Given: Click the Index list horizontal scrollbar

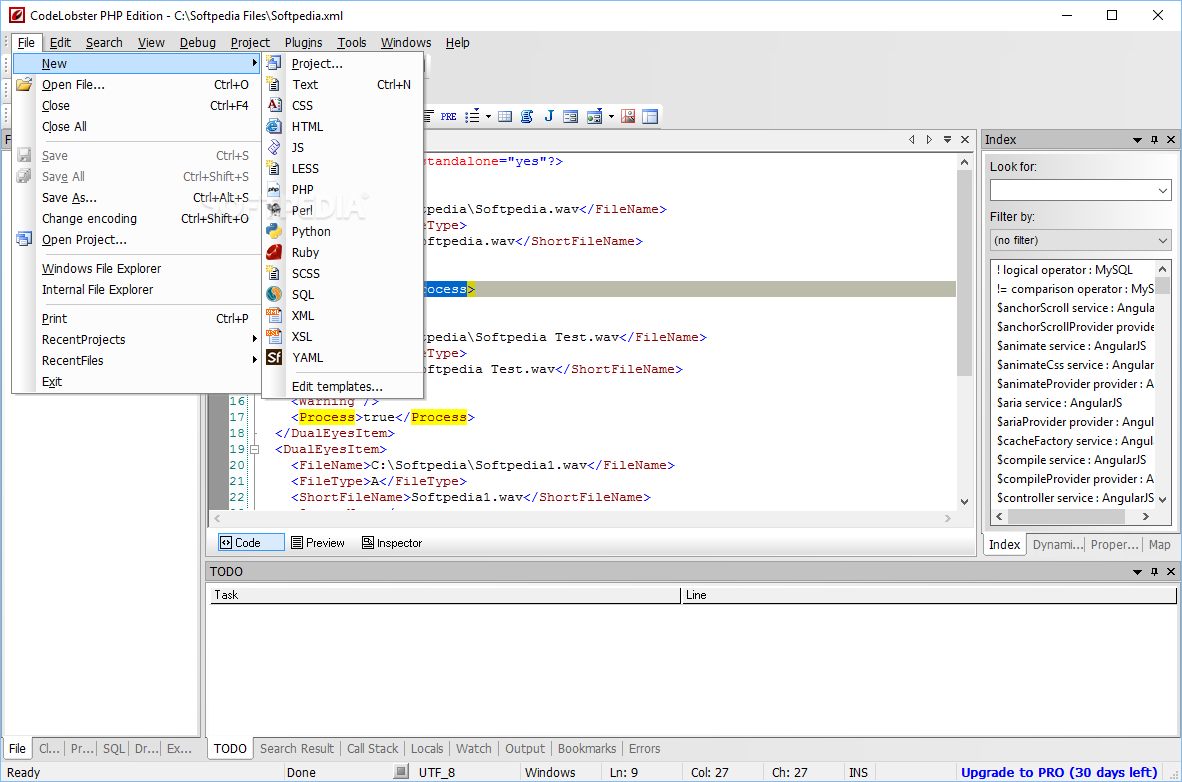Looking at the screenshot, I should [x=1066, y=517].
